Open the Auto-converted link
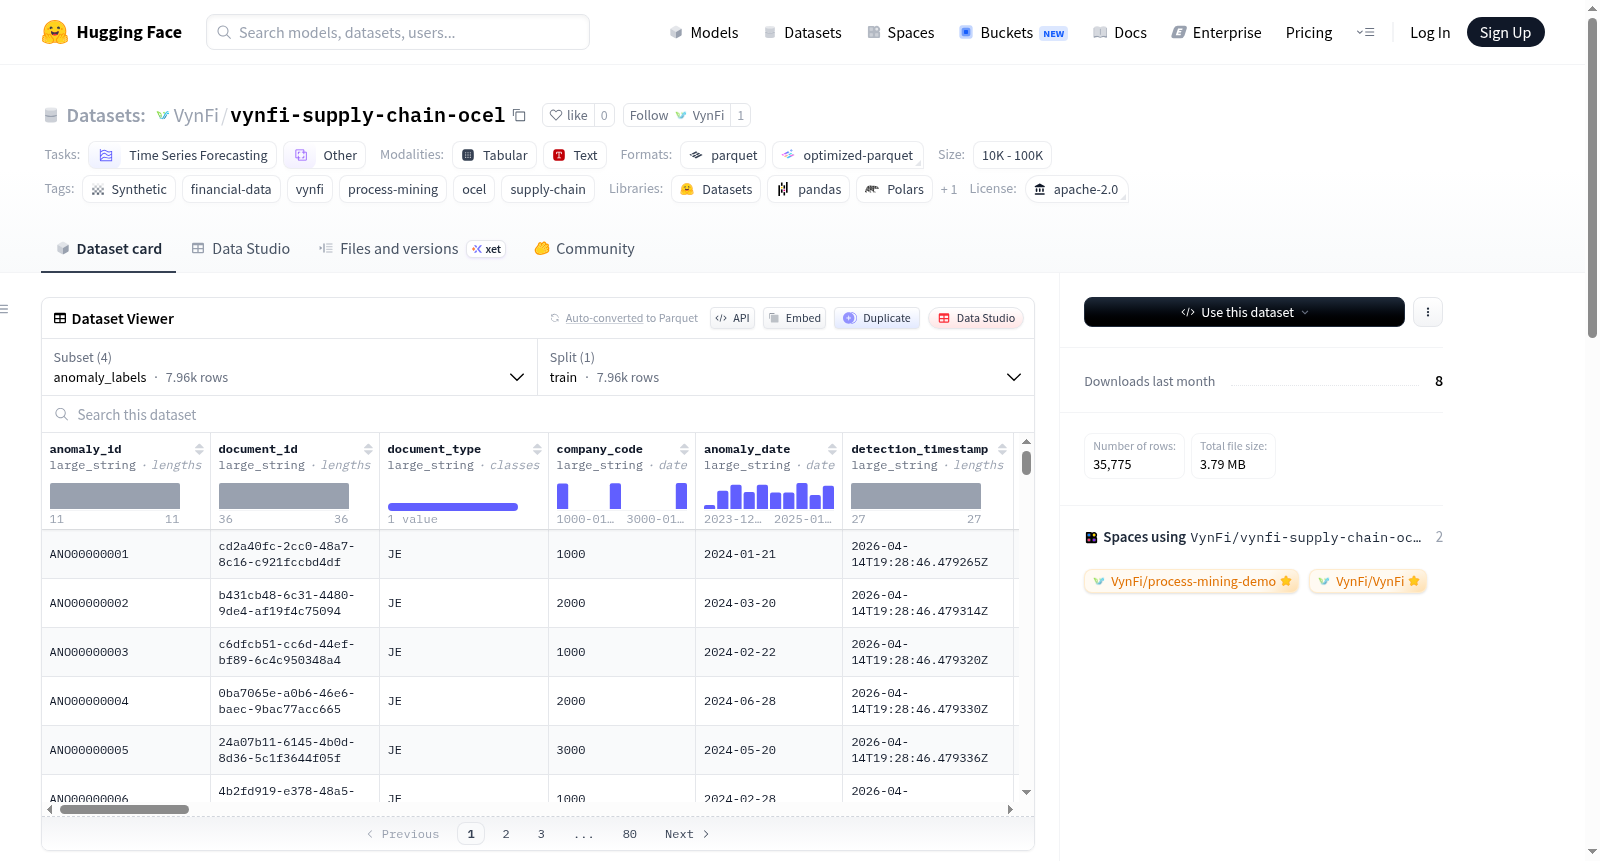The height and width of the screenshot is (861, 1600). click(604, 318)
